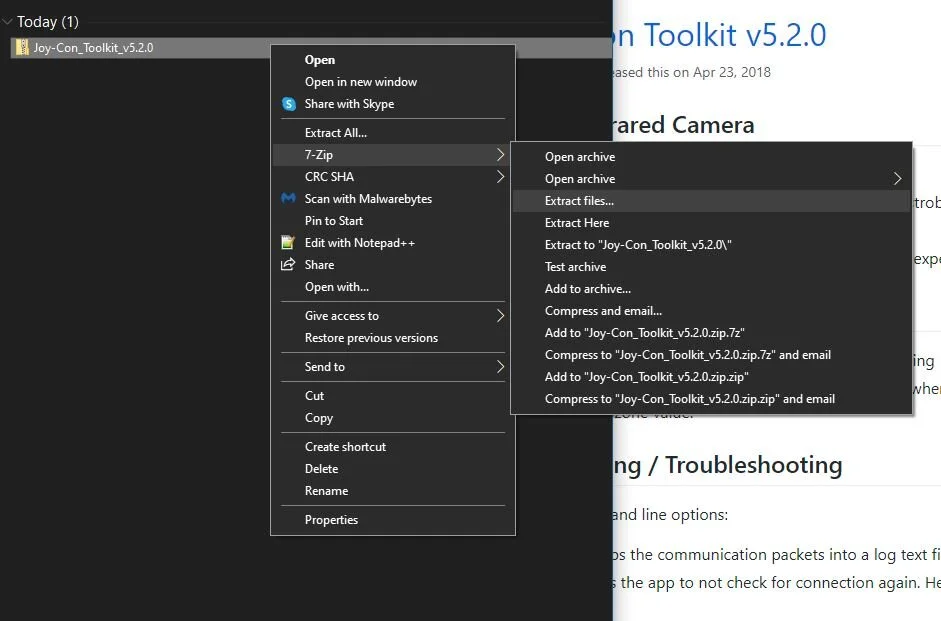Select the Share menu entry
Viewport: 941px width, 621px height.
tap(393, 265)
